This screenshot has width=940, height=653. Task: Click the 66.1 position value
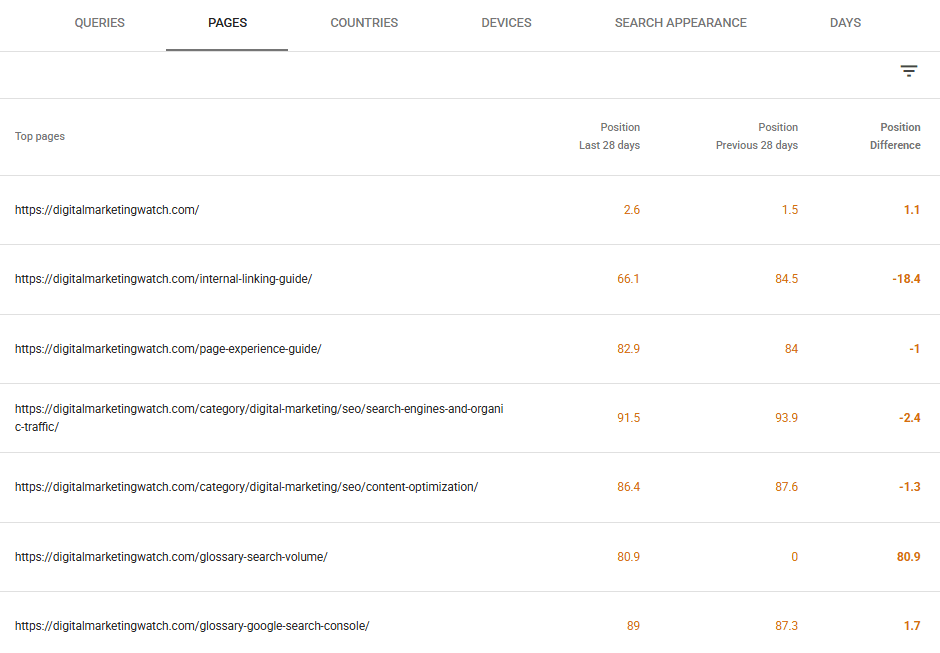click(628, 279)
